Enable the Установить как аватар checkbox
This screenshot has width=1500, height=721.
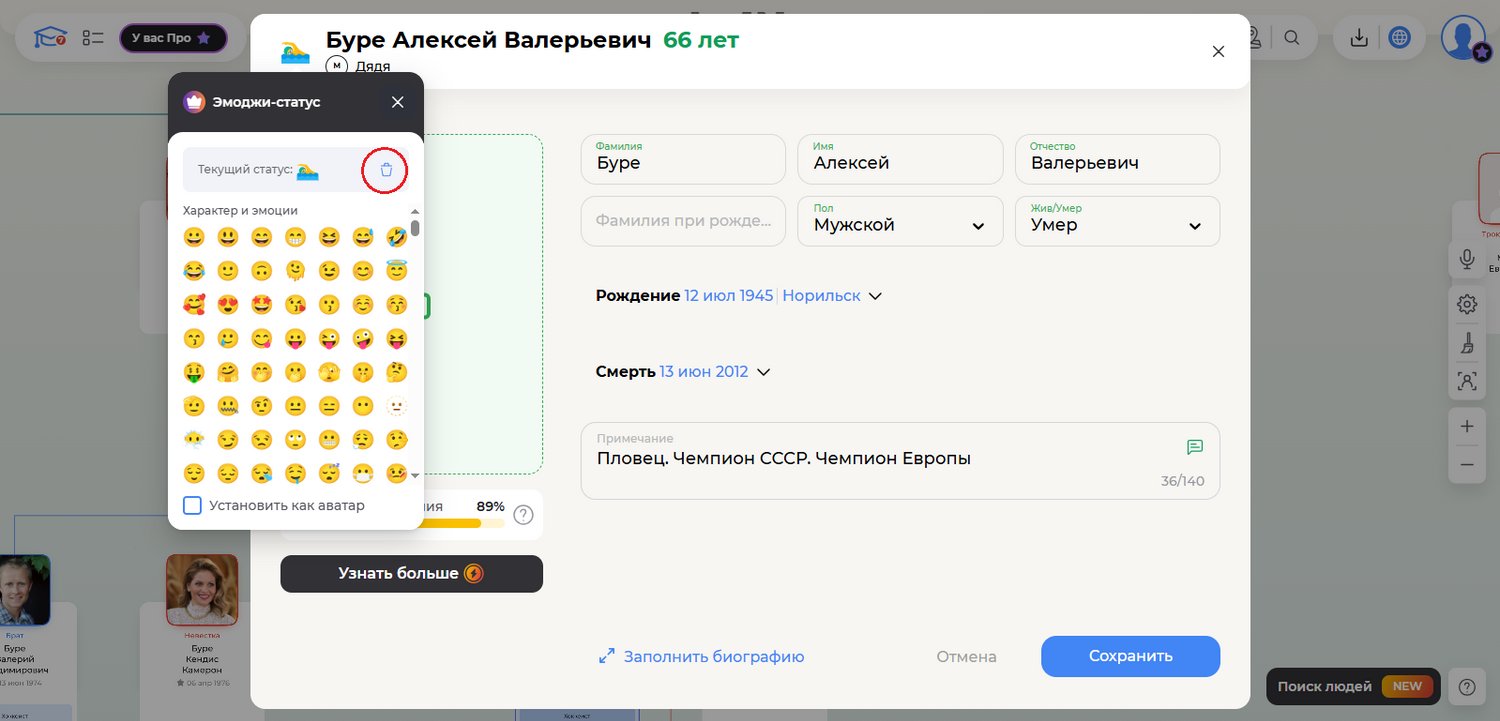pyautogui.click(x=193, y=505)
